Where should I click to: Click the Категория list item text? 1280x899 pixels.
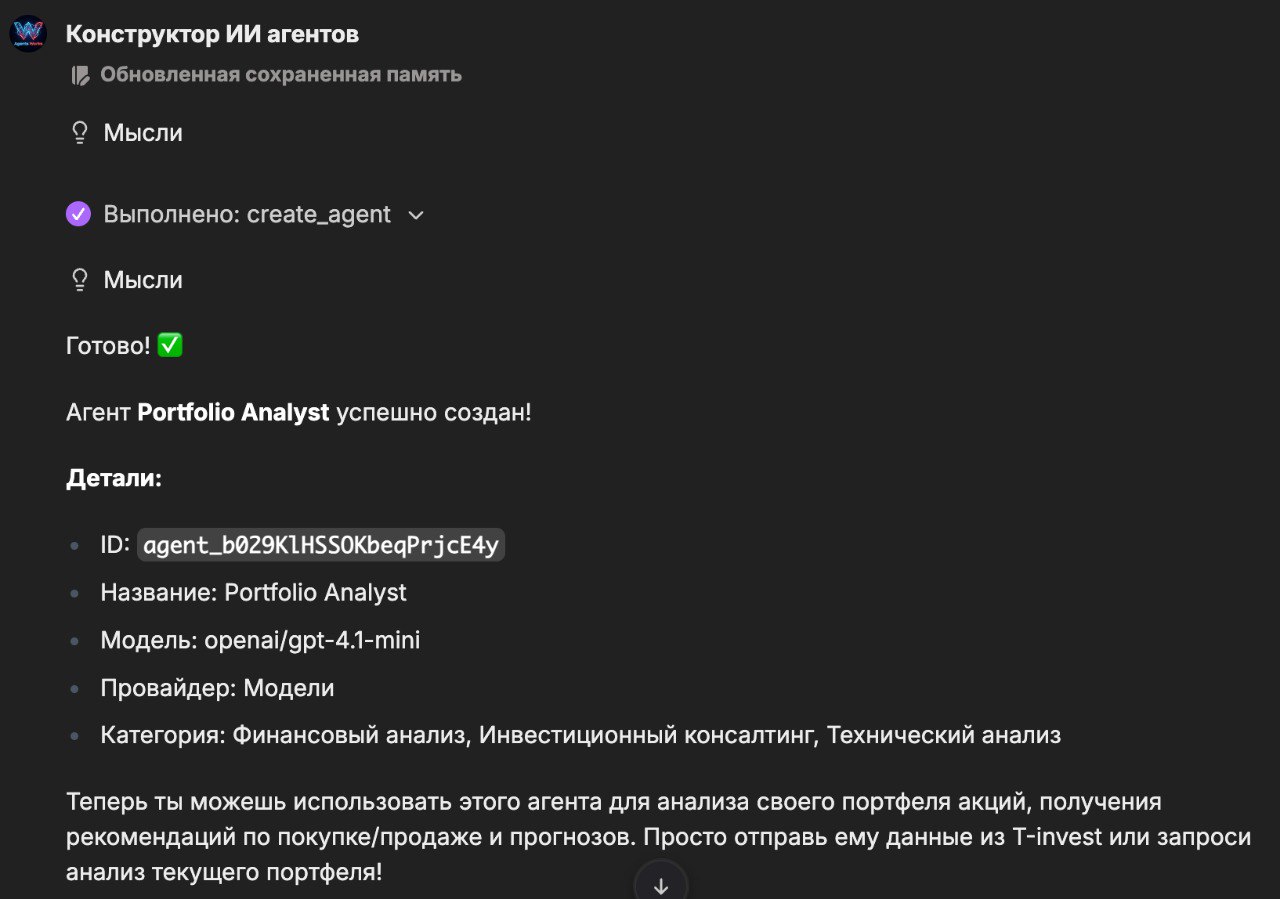click(580, 735)
